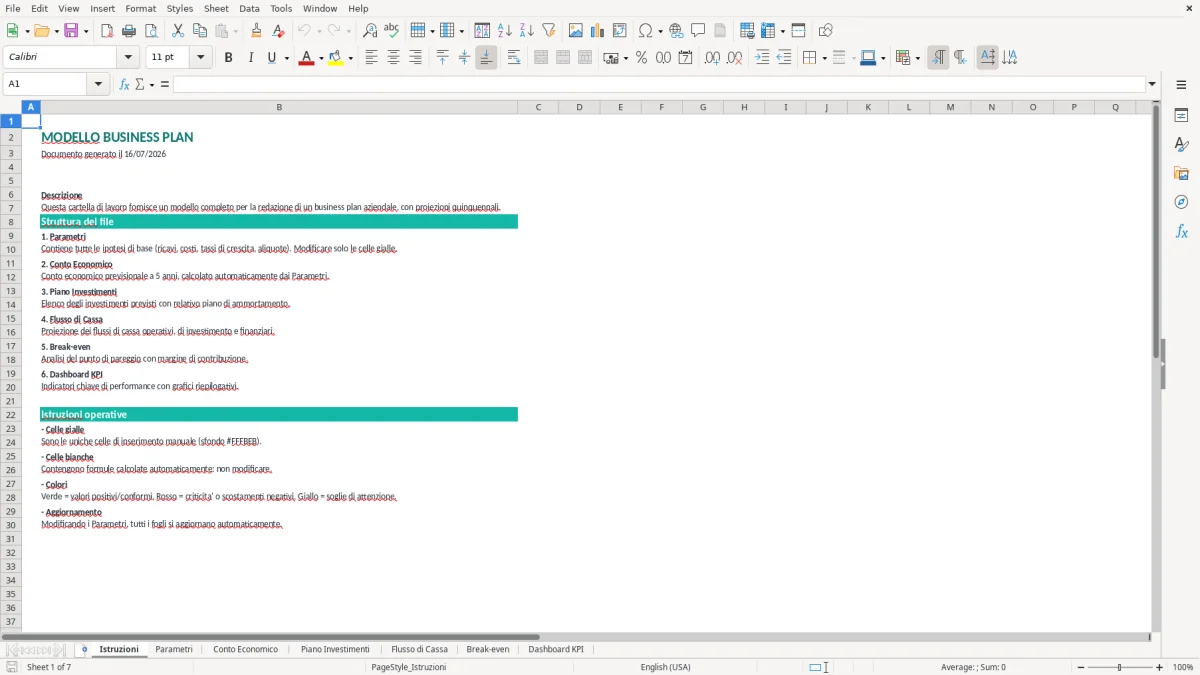Image resolution: width=1200 pixels, height=675 pixels.
Task: Click the PageStyle_Istruzioni status entry
Action: tap(408, 667)
